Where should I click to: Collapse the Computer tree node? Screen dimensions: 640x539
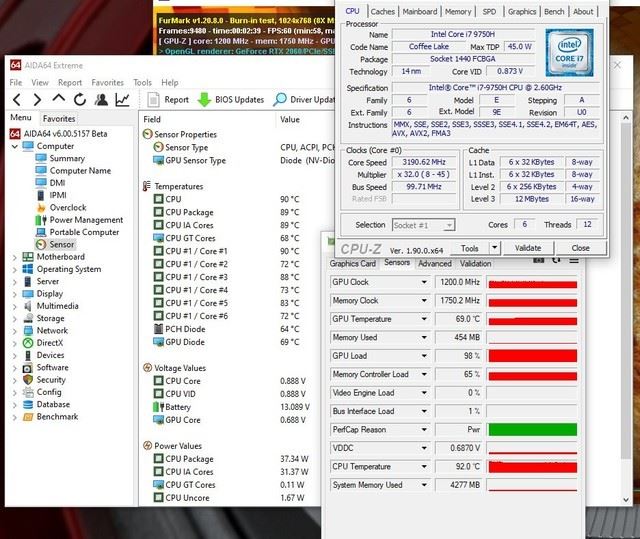tap(15, 146)
